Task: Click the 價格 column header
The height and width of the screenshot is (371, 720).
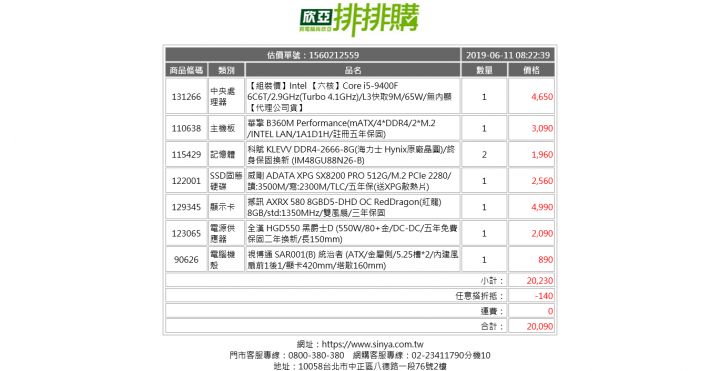Action: [x=531, y=70]
